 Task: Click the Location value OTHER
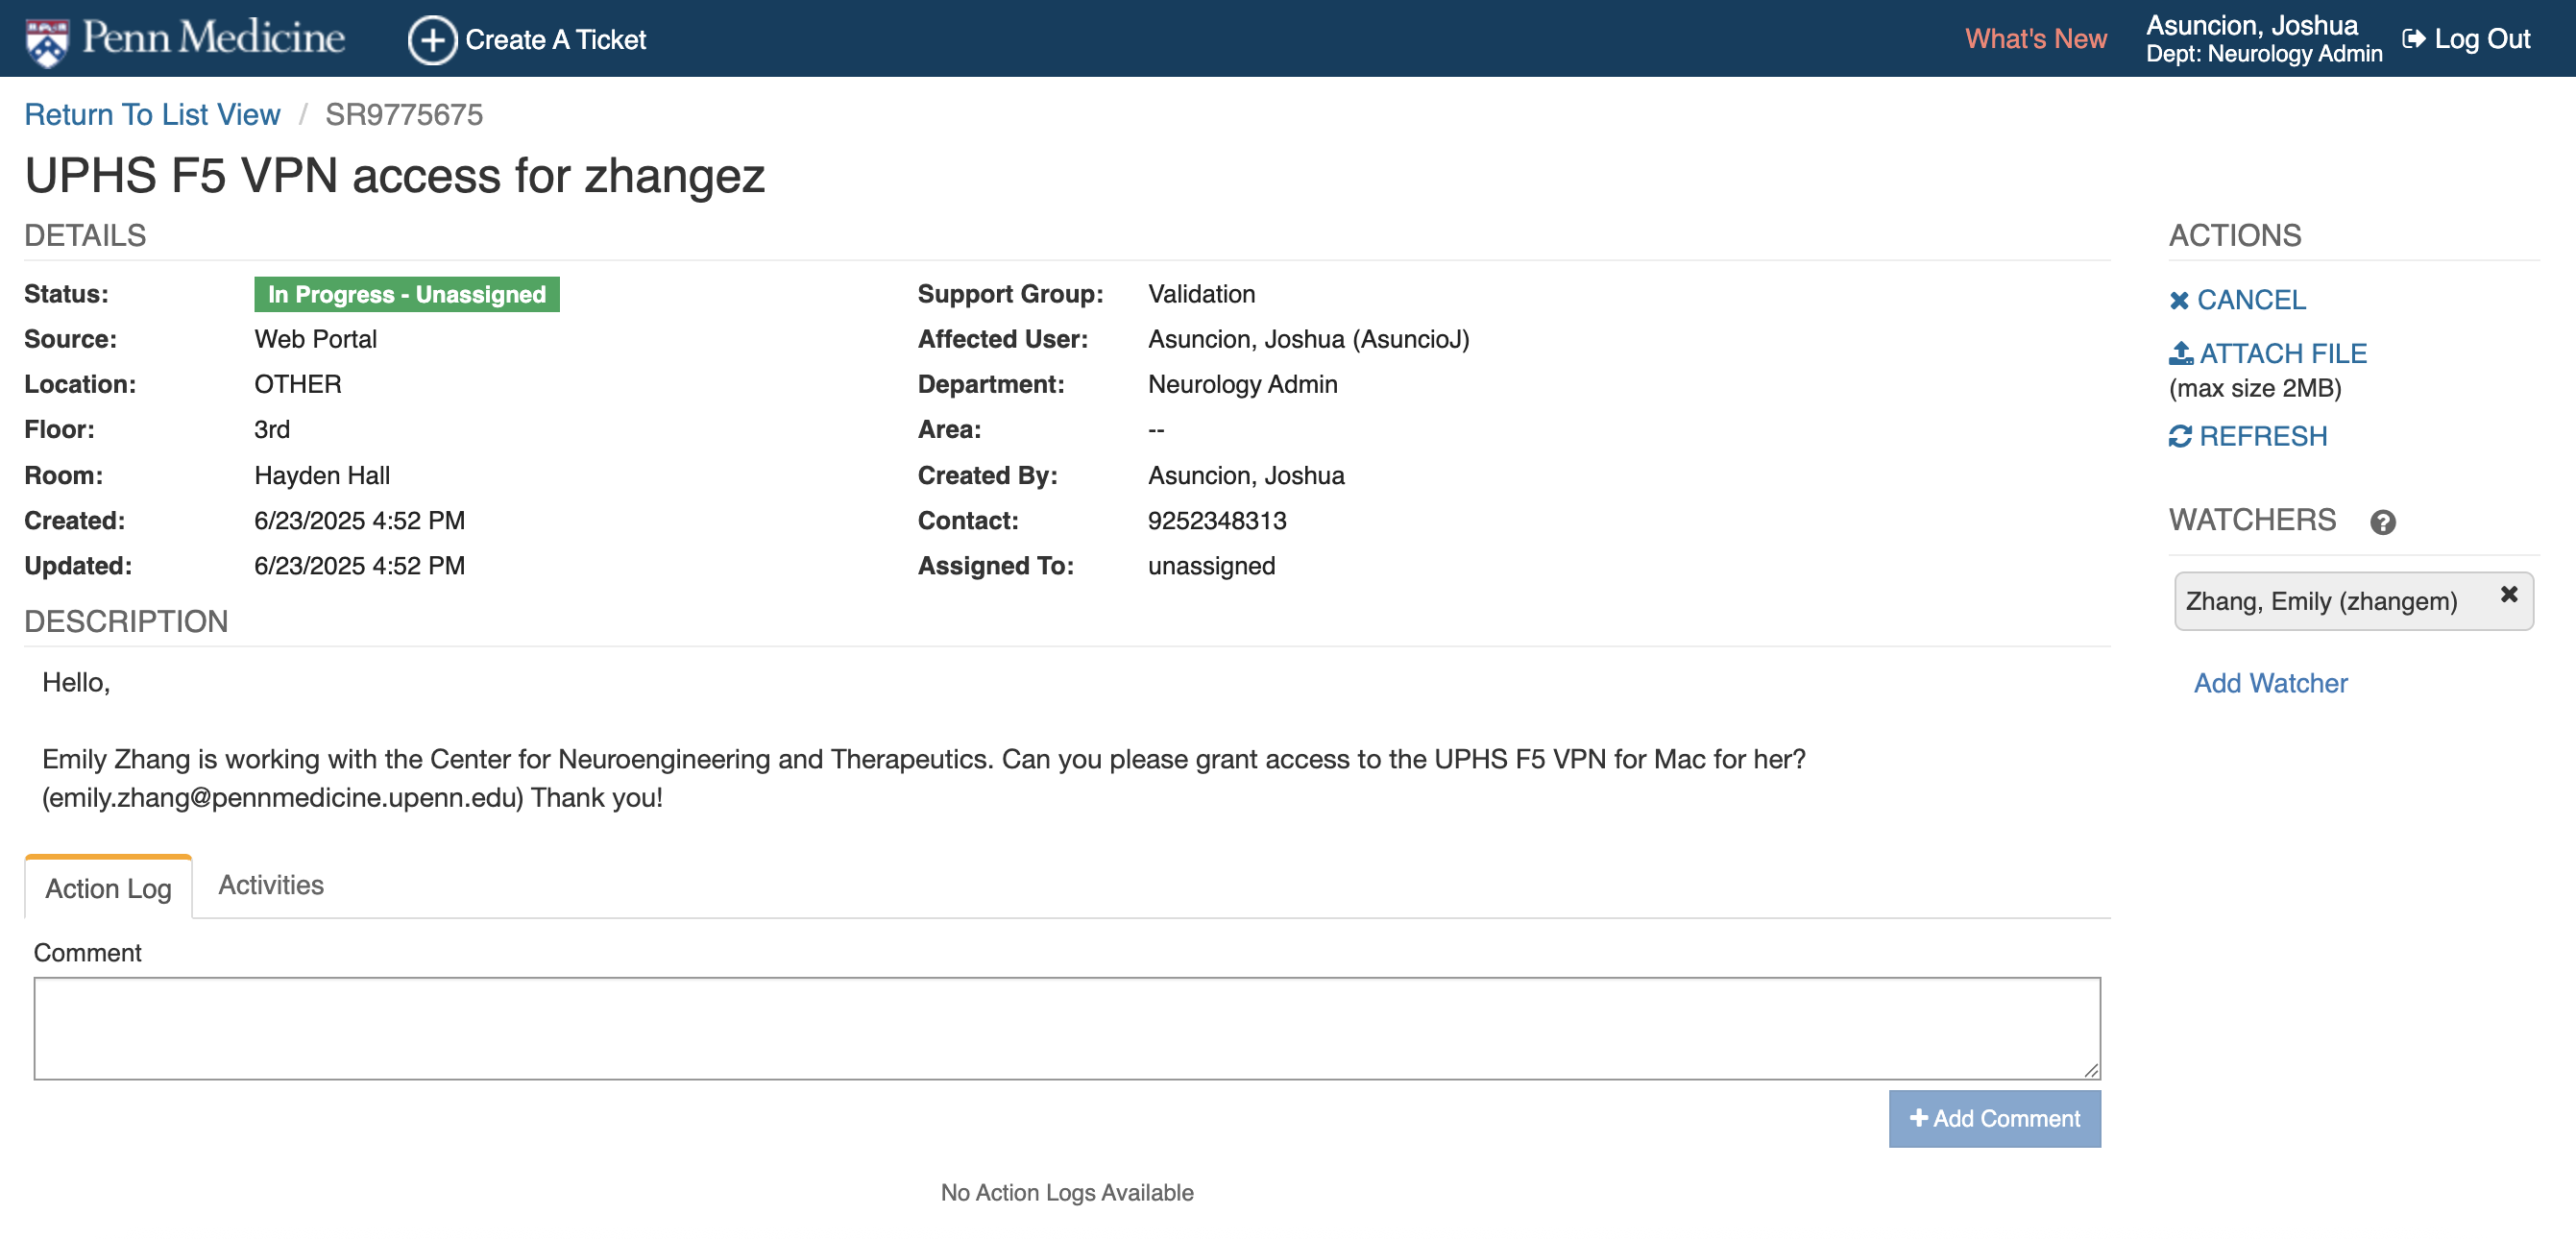click(298, 384)
